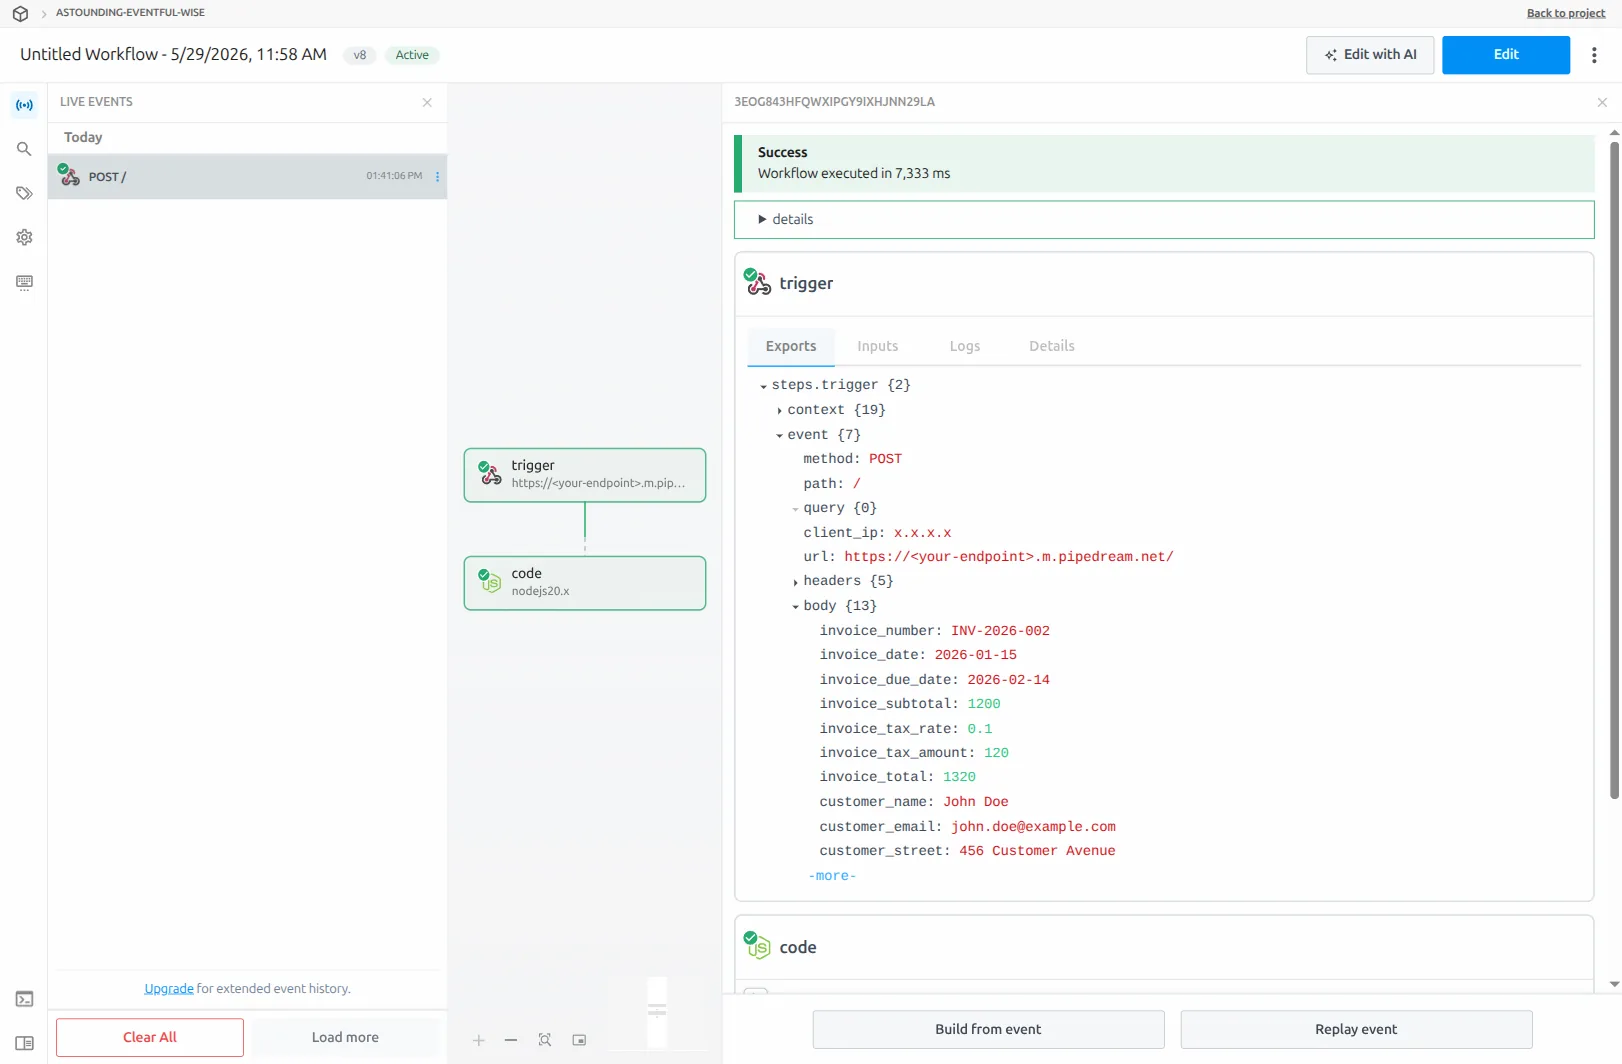Viewport: 1622px width, 1064px height.
Task: Click Build from event button
Action: [988, 1029]
